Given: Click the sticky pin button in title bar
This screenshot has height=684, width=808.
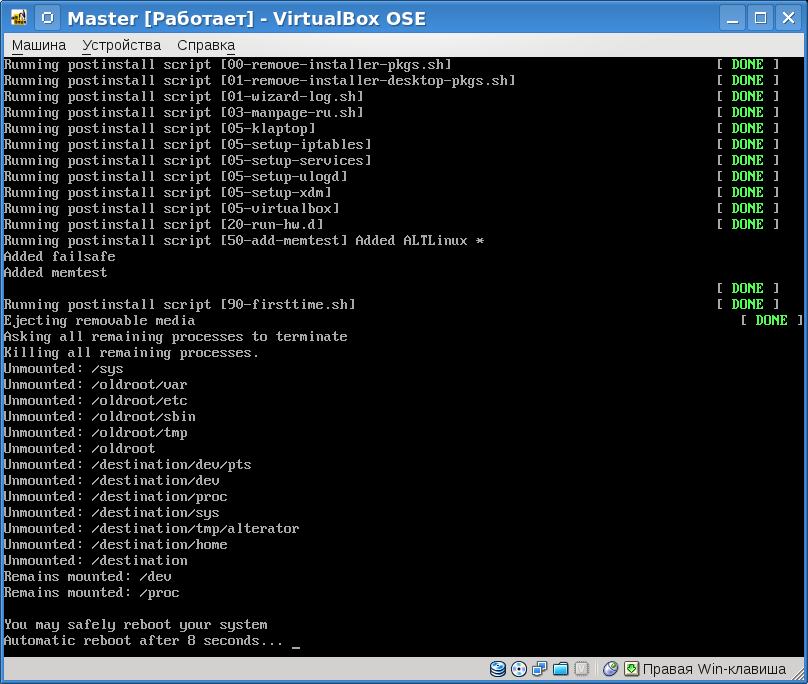Looking at the screenshot, I should coord(48,17).
